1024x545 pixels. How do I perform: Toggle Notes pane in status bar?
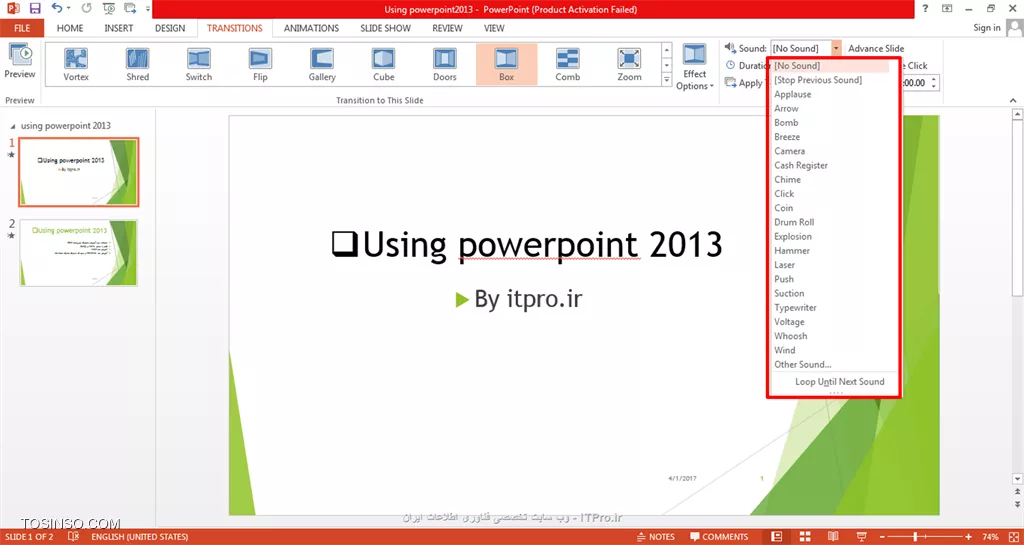tap(656, 537)
